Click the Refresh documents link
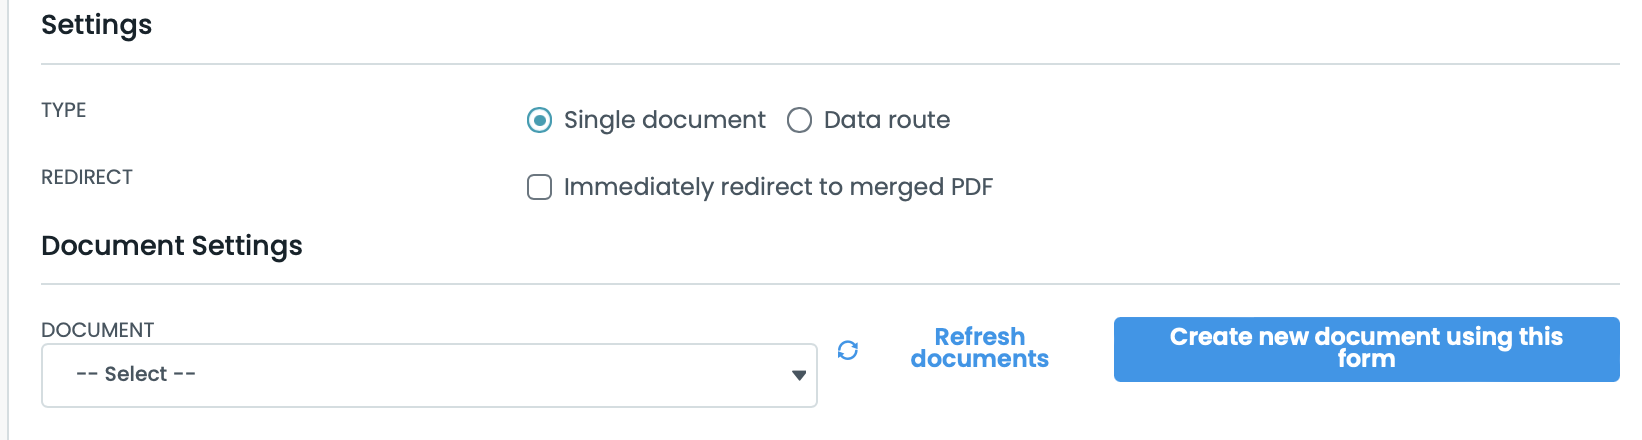Screen dimensions: 1642x440 click(x=979, y=348)
